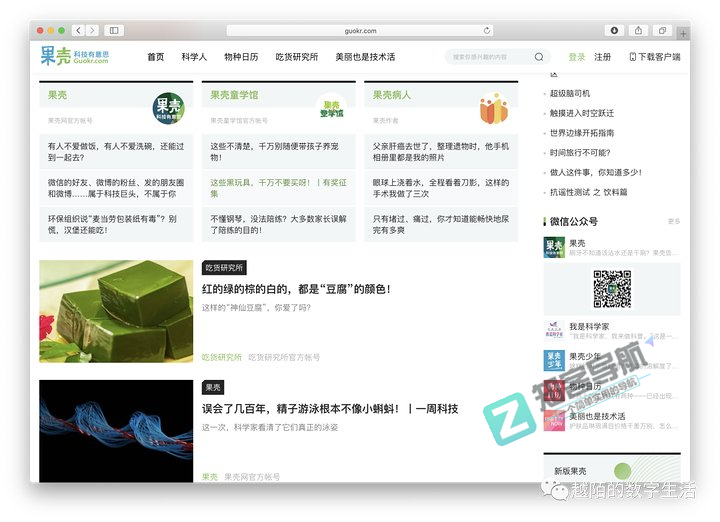The image size is (720, 522).
Task: Open the 首页 navigation item
Action: [x=156, y=57]
